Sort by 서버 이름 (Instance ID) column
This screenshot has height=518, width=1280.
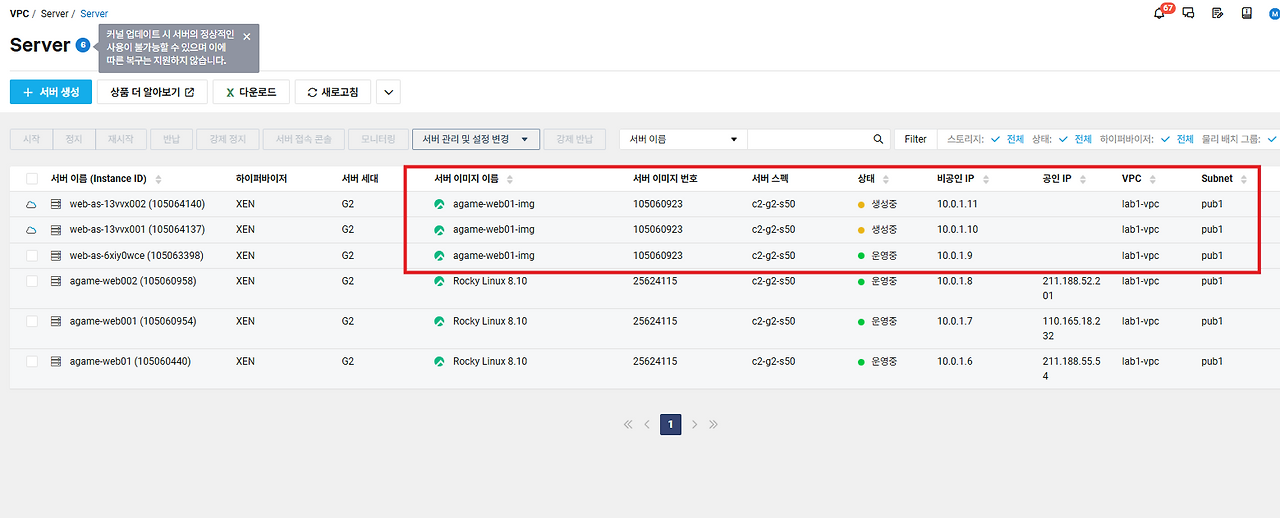[158, 179]
